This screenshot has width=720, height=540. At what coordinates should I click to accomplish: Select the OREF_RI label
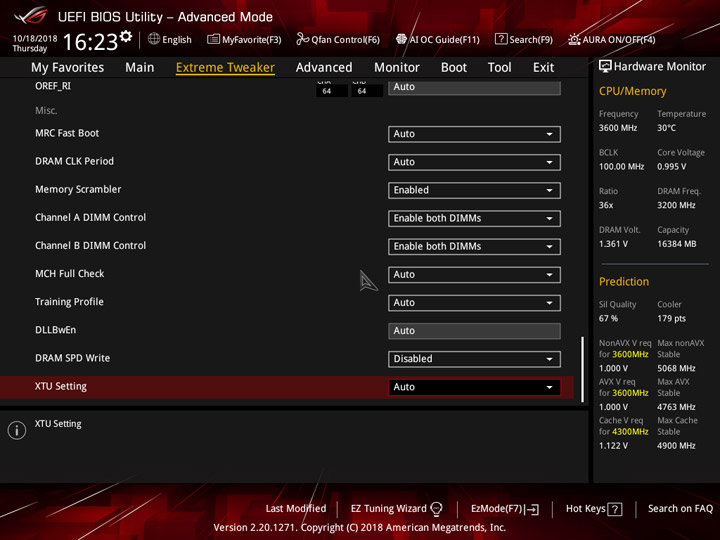click(53, 86)
